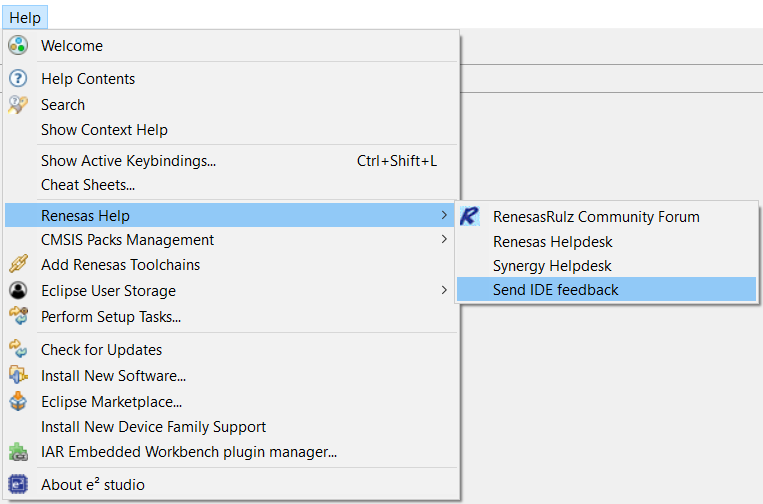Screen dimensions: 763x504
Task: Expand the Eclipse User Storage submenu arrow
Action: [x=444, y=290]
